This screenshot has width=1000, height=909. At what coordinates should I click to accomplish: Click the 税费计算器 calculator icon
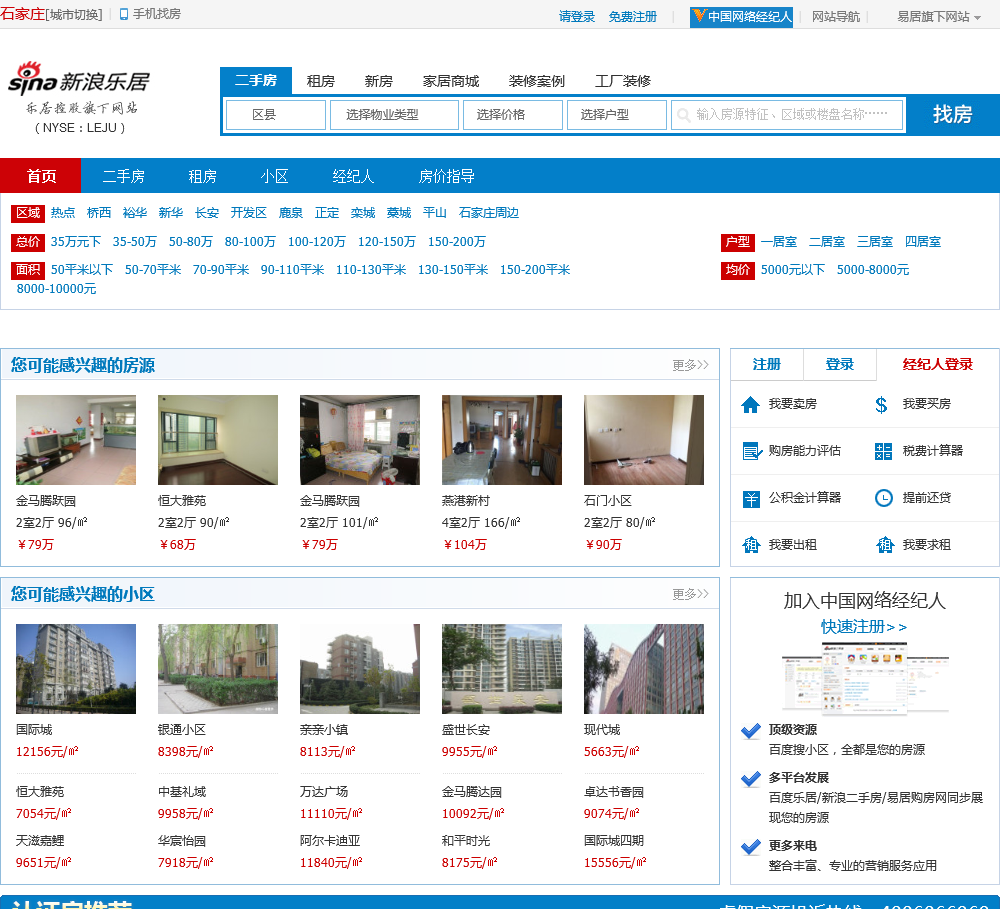[x=883, y=451]
